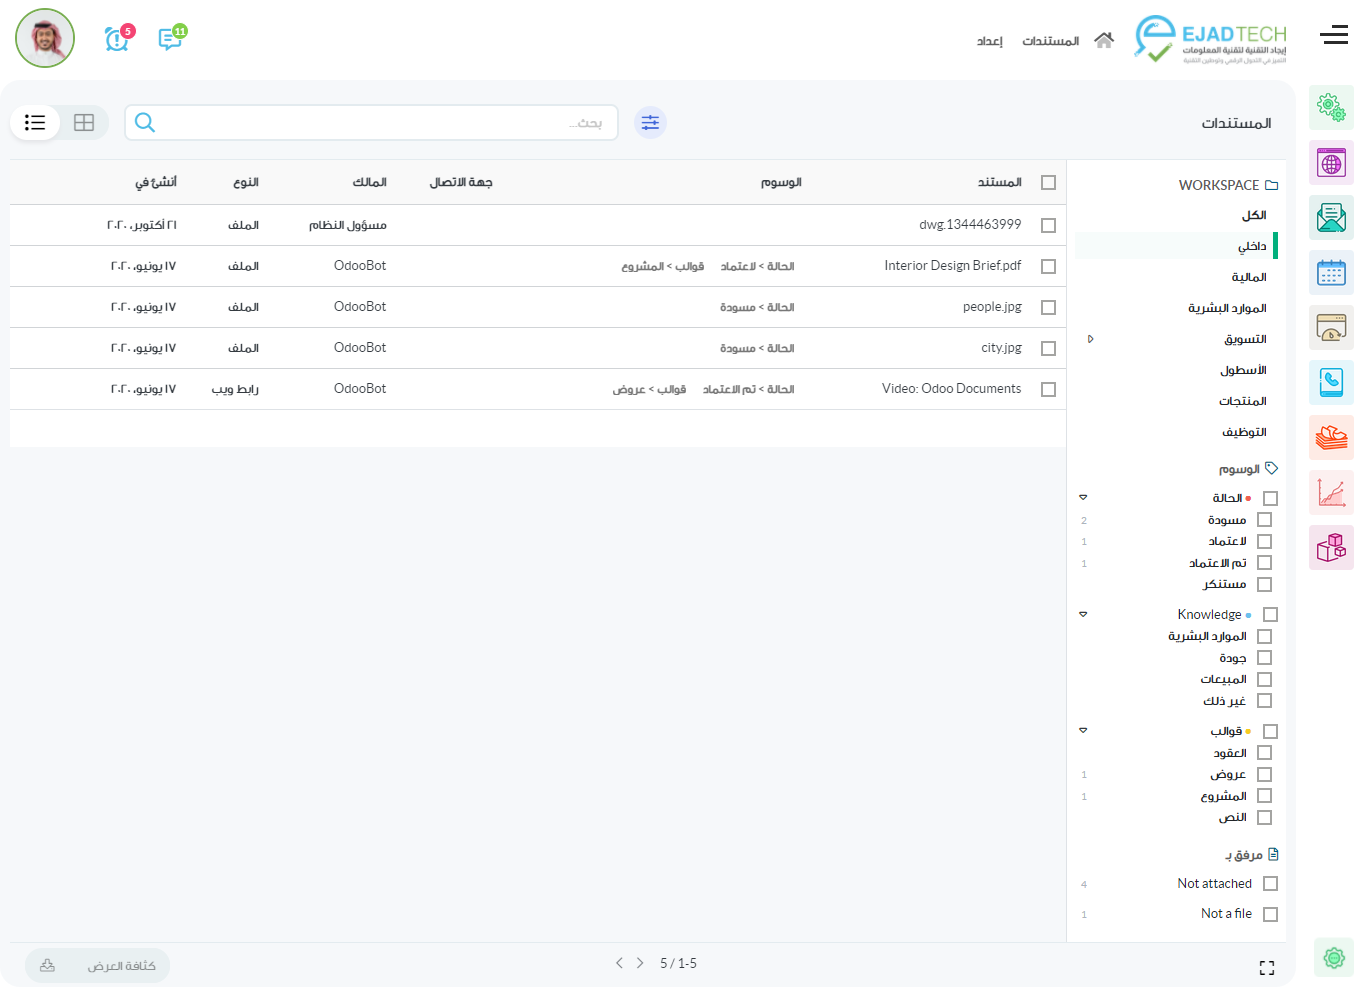Click the fullscreen toggle icon

1266,967
